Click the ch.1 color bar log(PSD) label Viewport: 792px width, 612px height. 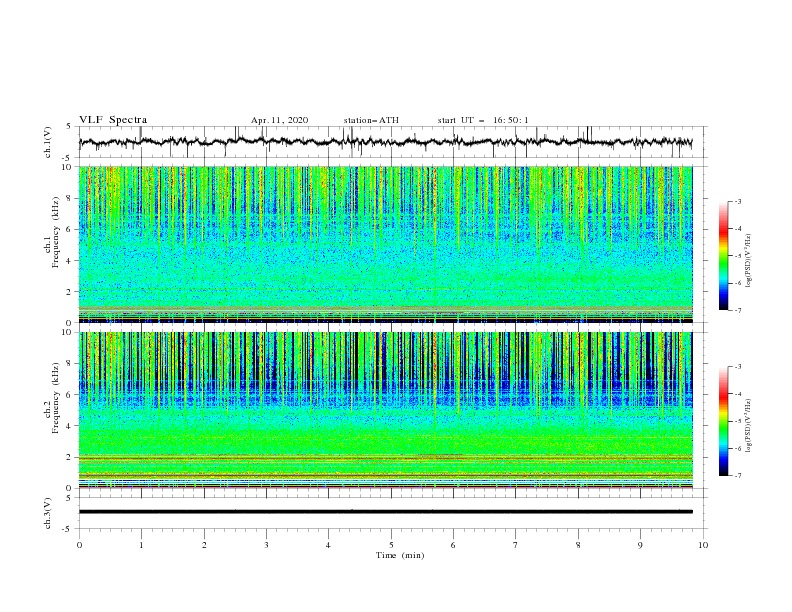[x=748, y=261]
